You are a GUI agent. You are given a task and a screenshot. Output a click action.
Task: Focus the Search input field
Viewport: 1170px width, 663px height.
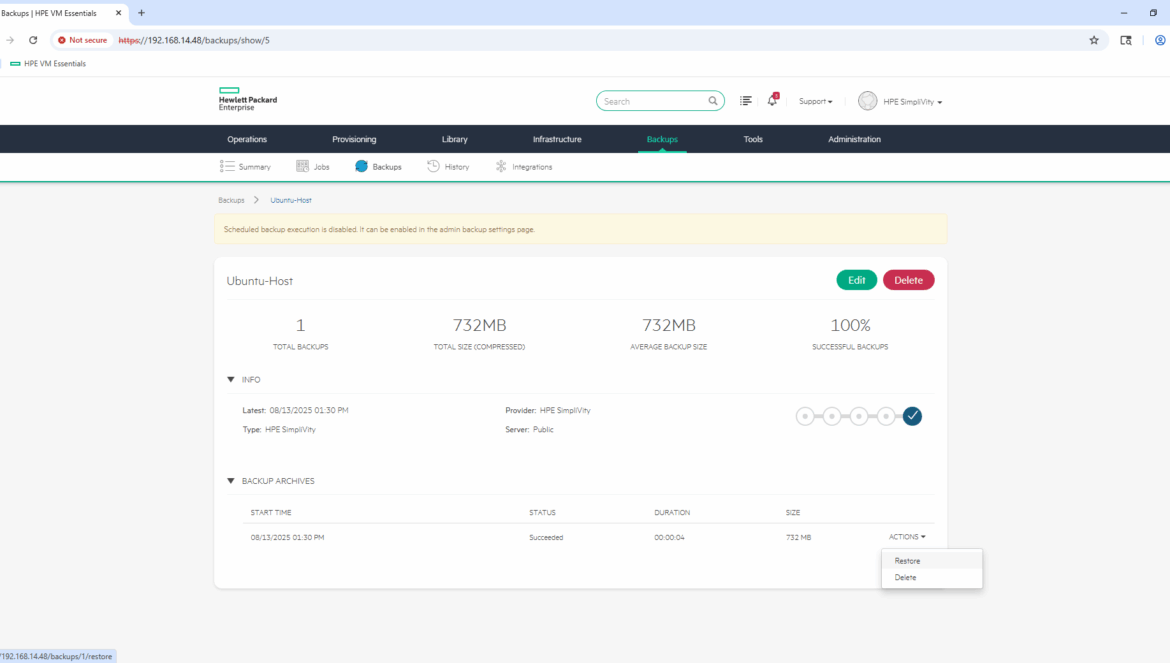point(653,101)
